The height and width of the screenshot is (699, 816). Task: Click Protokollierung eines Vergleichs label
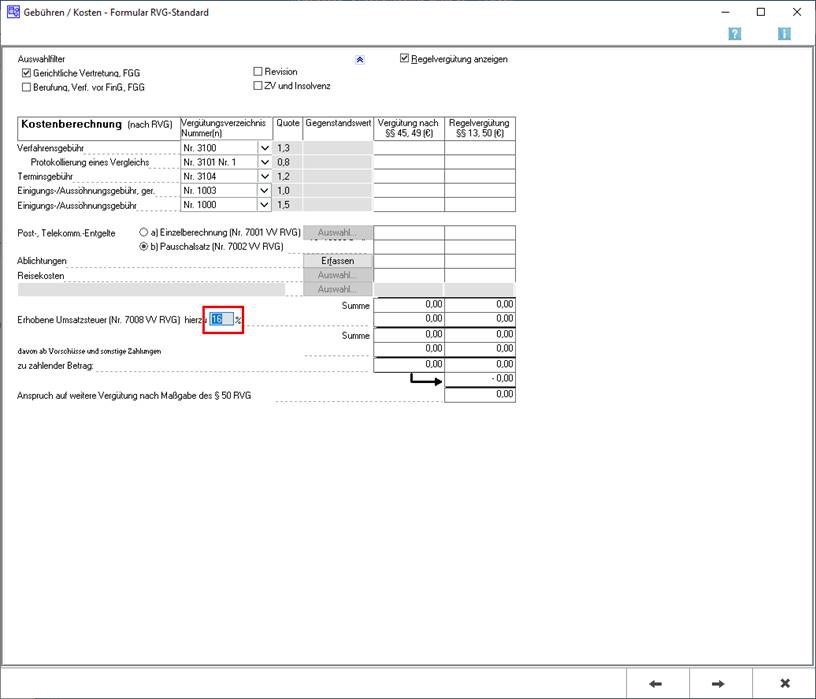point(90,162)
